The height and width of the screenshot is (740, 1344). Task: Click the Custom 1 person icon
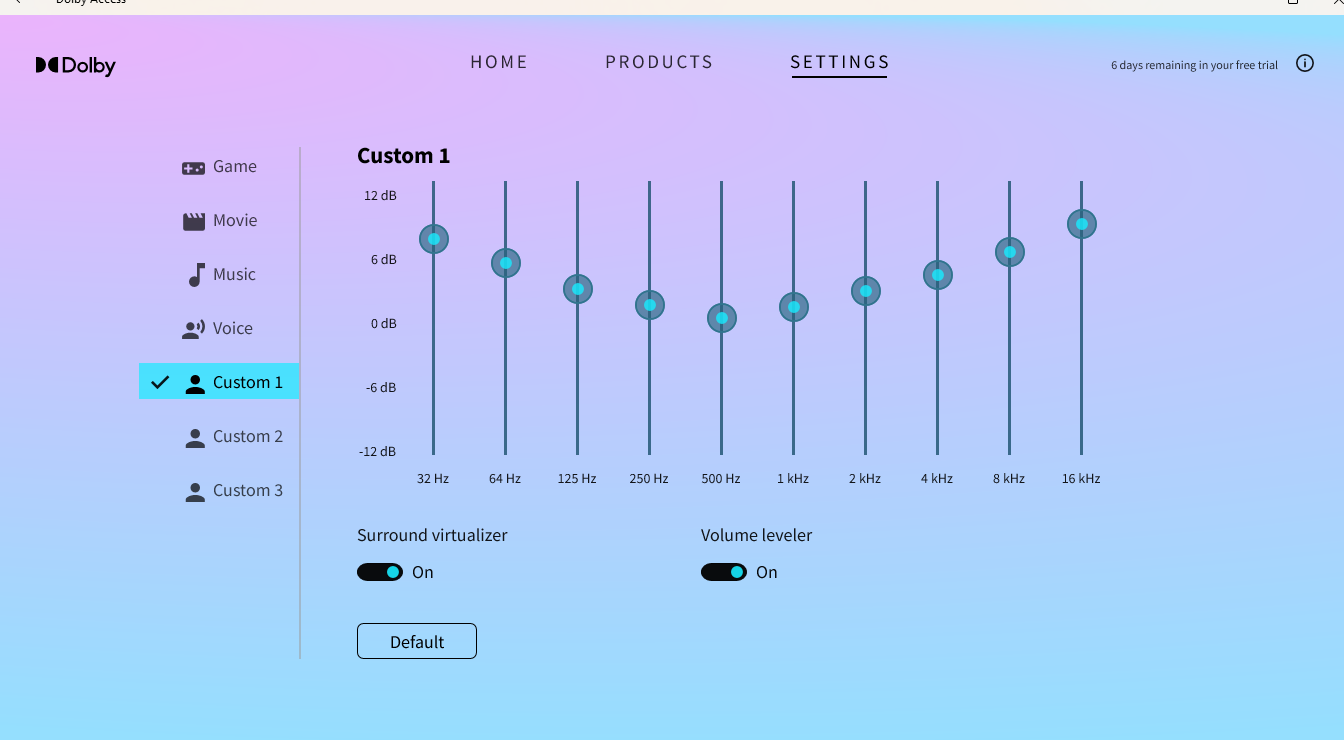(195, 383)
